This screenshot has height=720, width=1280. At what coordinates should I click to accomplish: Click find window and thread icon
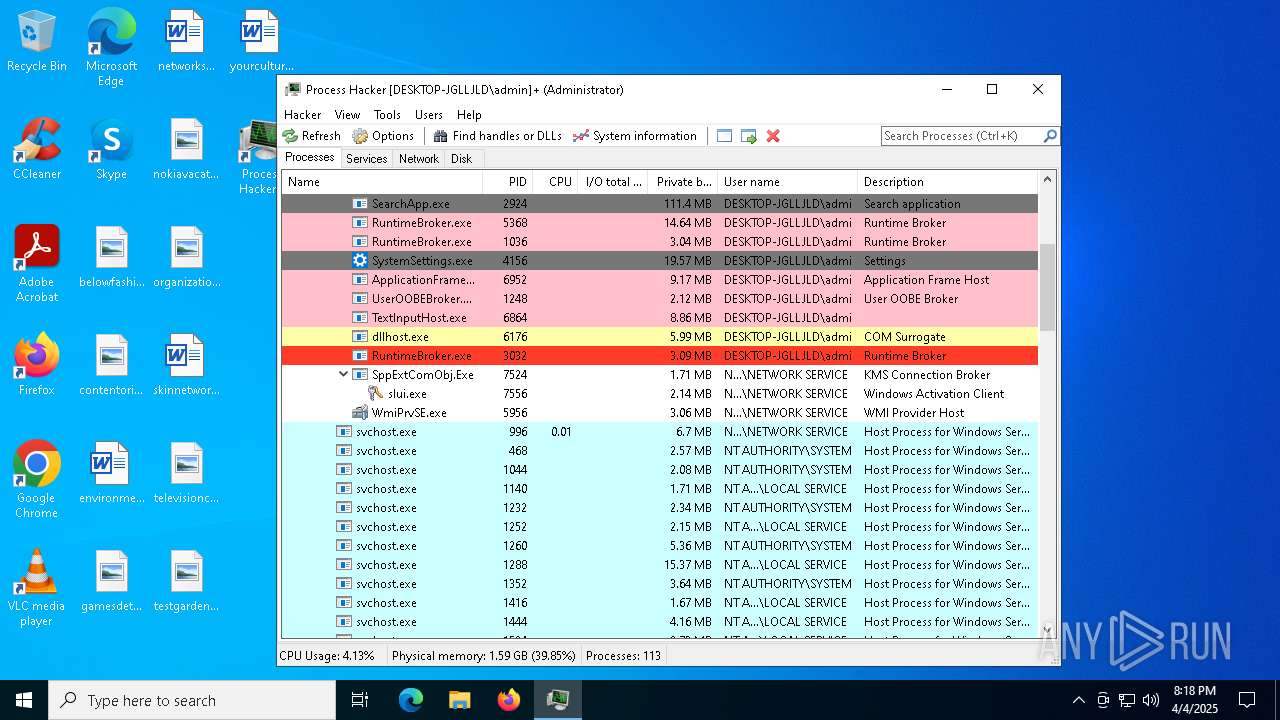click(749, 136)
